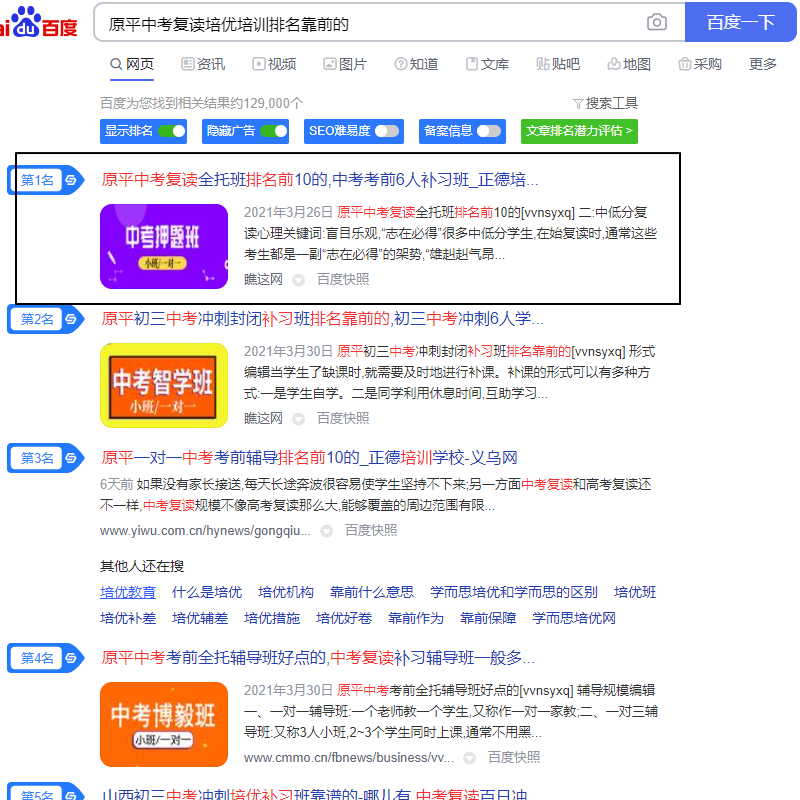800x800 pixels.
Task: Open the result titled 原平中考复读全托班排名前10的
Action: pyautogui.click(x=319, y=180)
